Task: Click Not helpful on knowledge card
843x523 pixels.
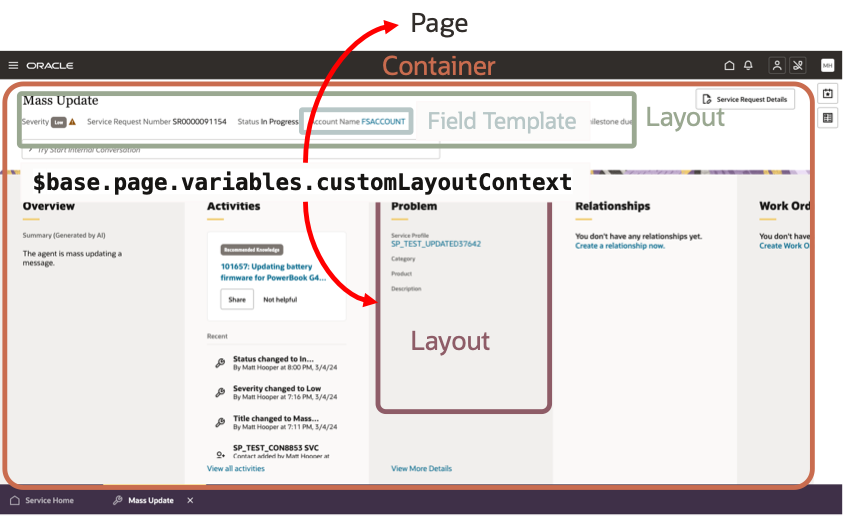Action: pyautogui.click(x=280, y=300)
